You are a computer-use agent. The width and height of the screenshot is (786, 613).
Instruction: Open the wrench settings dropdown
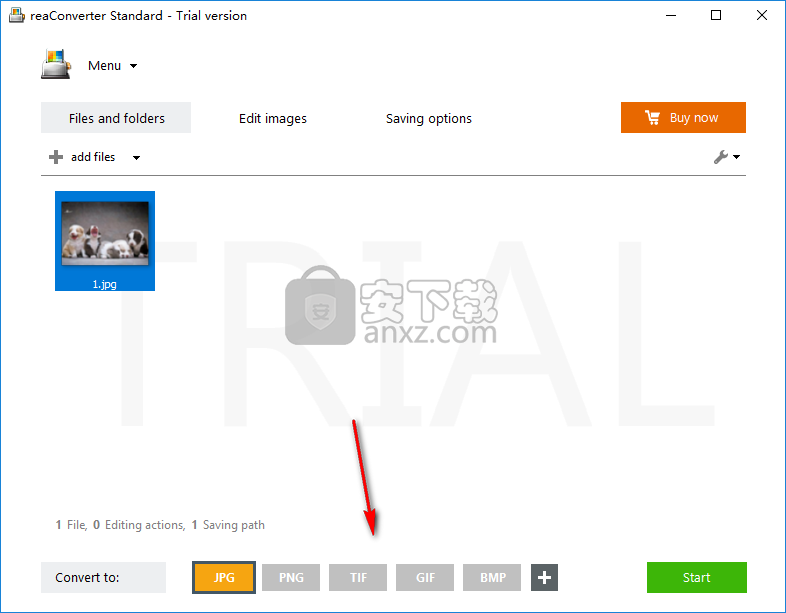727,157
